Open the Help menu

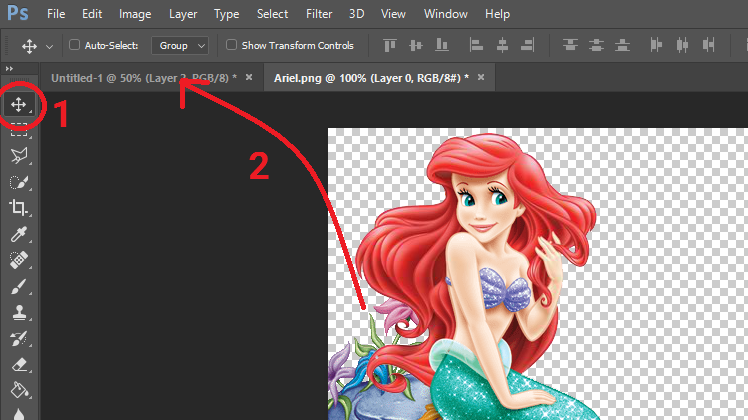point(498,14)
